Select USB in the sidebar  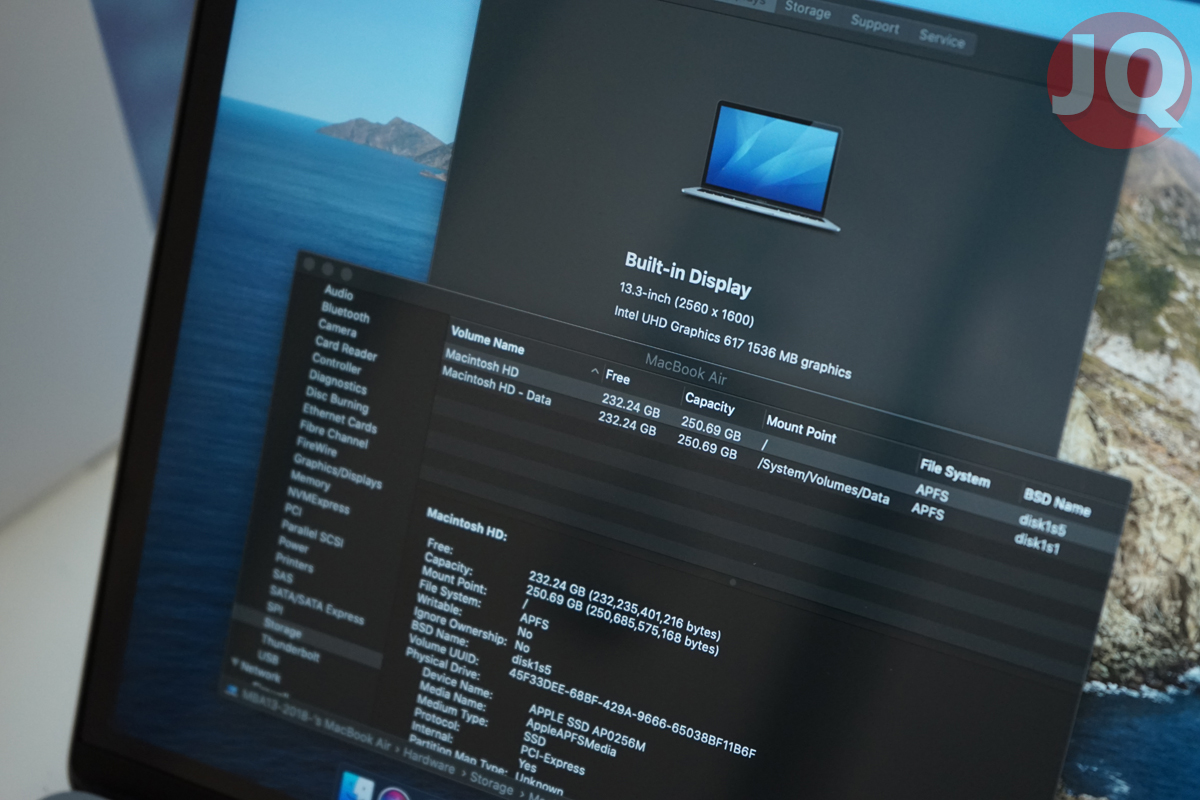pyautogui.click(x=268, y=658)
